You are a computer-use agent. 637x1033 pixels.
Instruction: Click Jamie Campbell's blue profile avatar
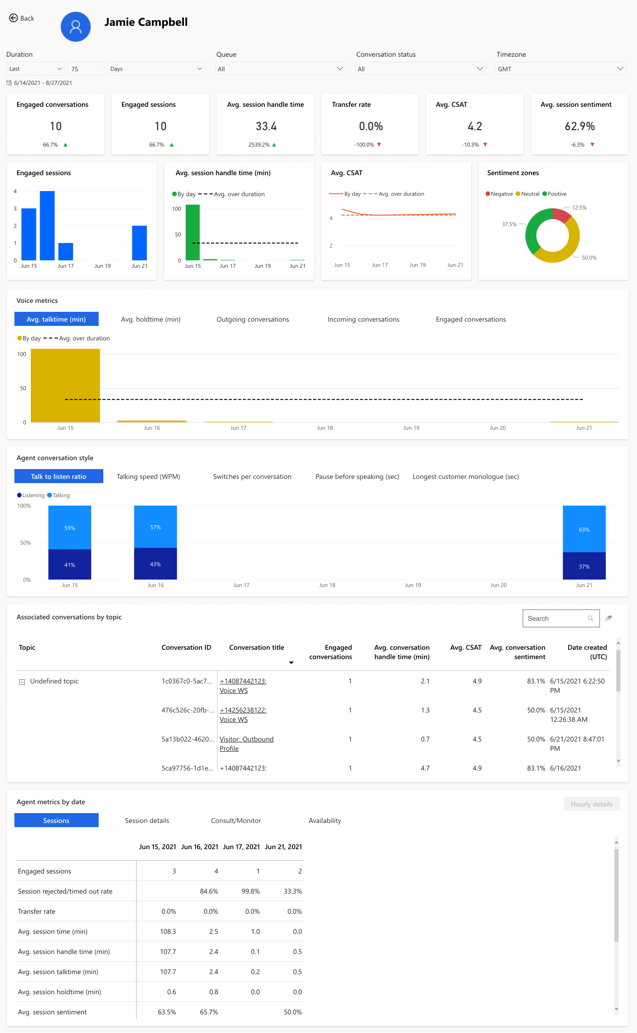click(x=76, y=26)
